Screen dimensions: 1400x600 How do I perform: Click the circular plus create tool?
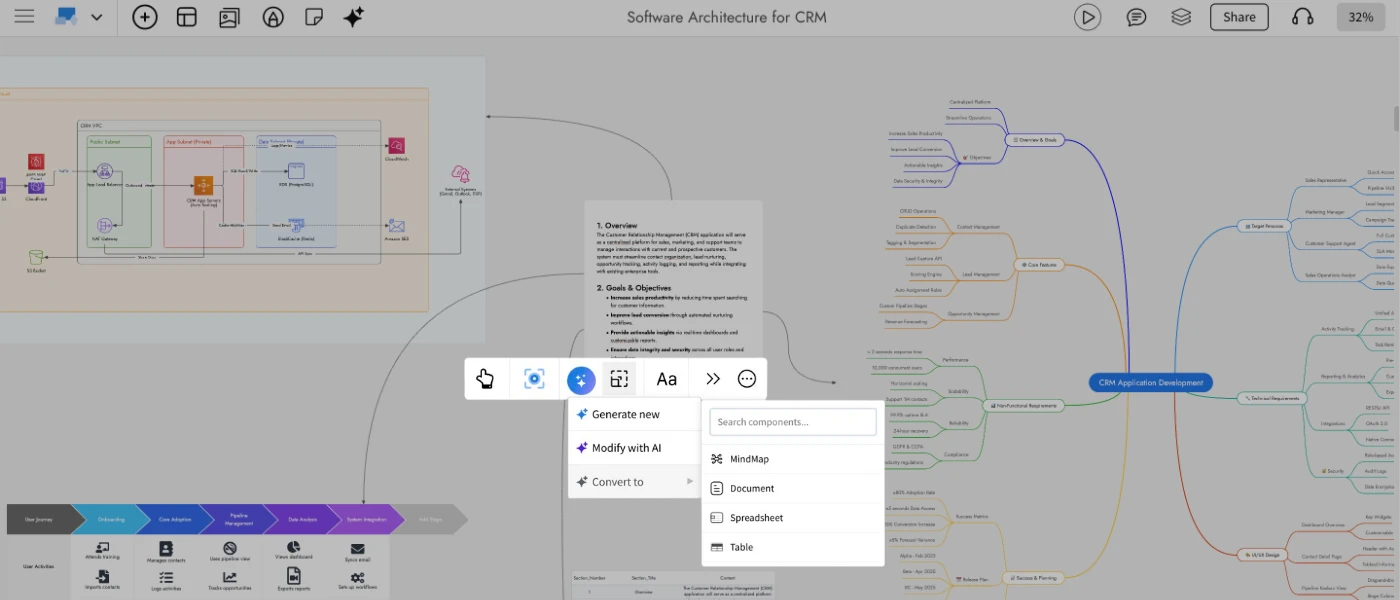click(145, 17)
